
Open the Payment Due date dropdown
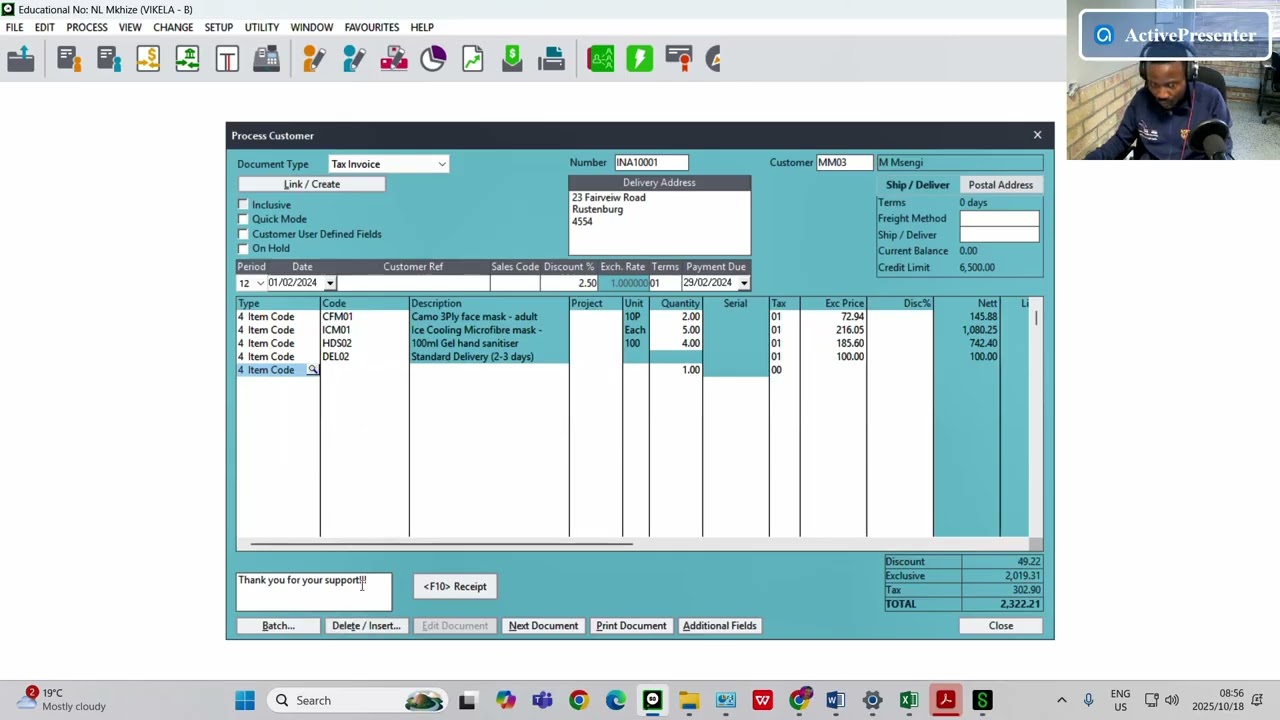click(743, 283)
